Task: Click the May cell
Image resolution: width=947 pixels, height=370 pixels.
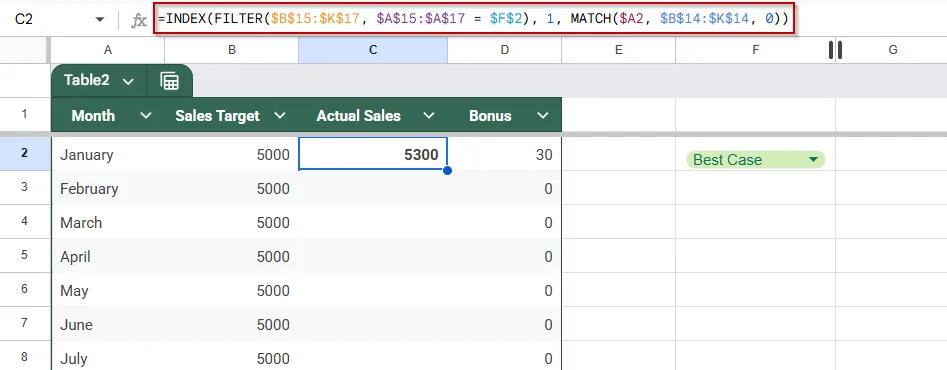Action: point(108,290)
